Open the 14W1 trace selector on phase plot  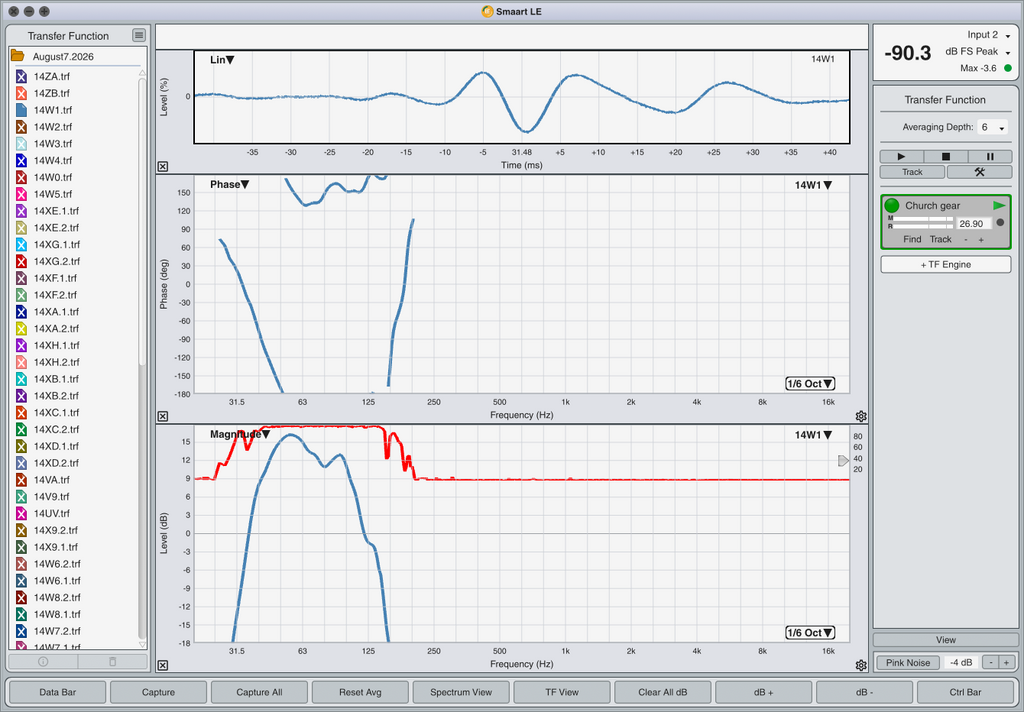pyautogui.click(x=813, y=185)
